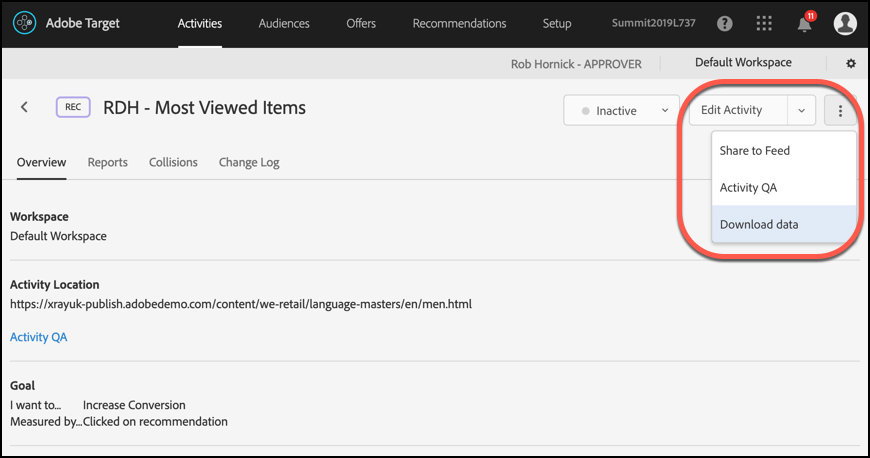Click the Default Workspace selector
The height and width of the screenshot is (458, 870).
pos(743,63)
